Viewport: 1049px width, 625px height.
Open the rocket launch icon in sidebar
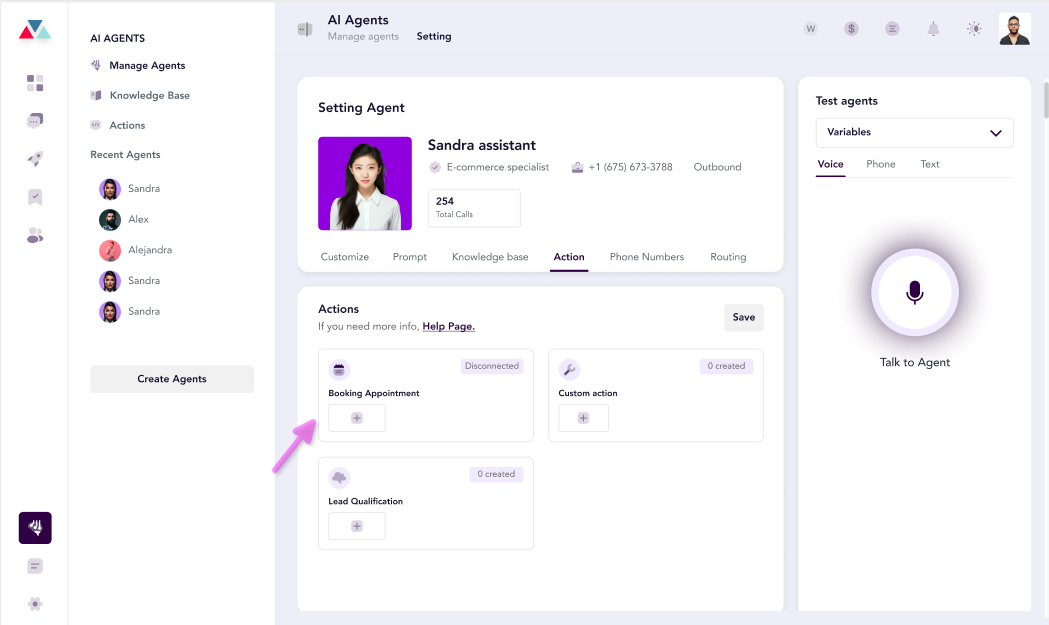[x=35, y=159]
